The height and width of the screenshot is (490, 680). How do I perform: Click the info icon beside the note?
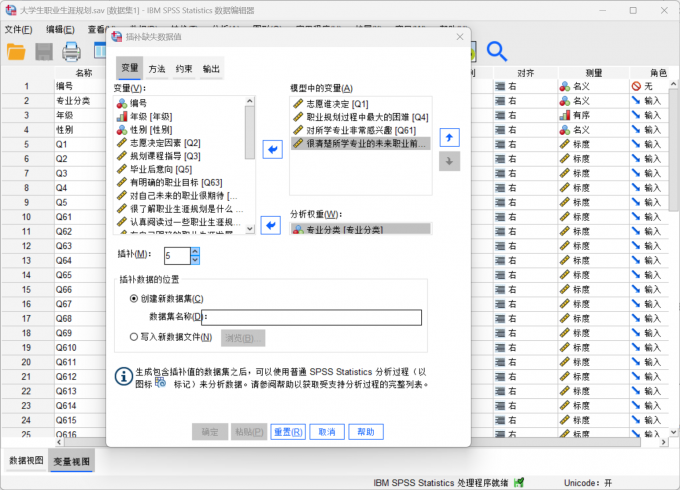124,376
